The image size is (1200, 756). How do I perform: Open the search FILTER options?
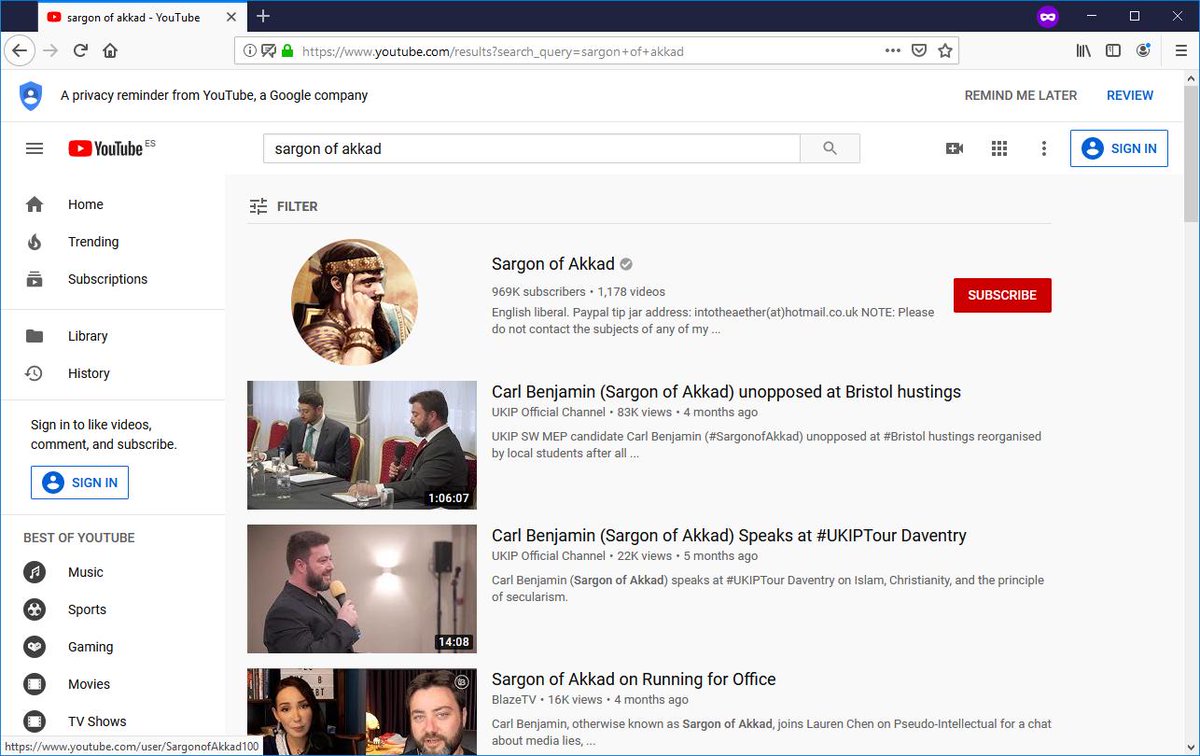pos(283,206)
